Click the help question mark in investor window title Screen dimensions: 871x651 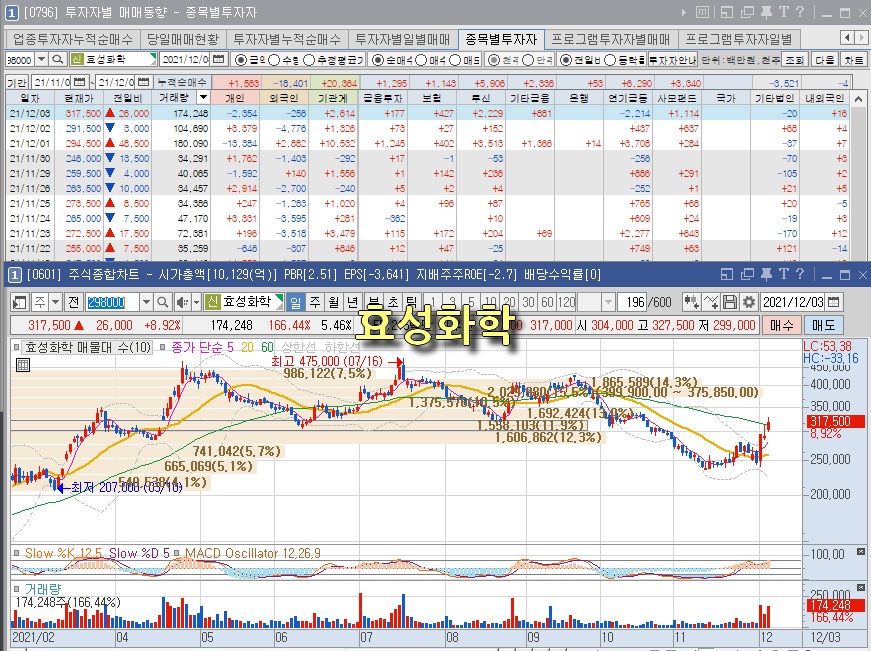799,12
